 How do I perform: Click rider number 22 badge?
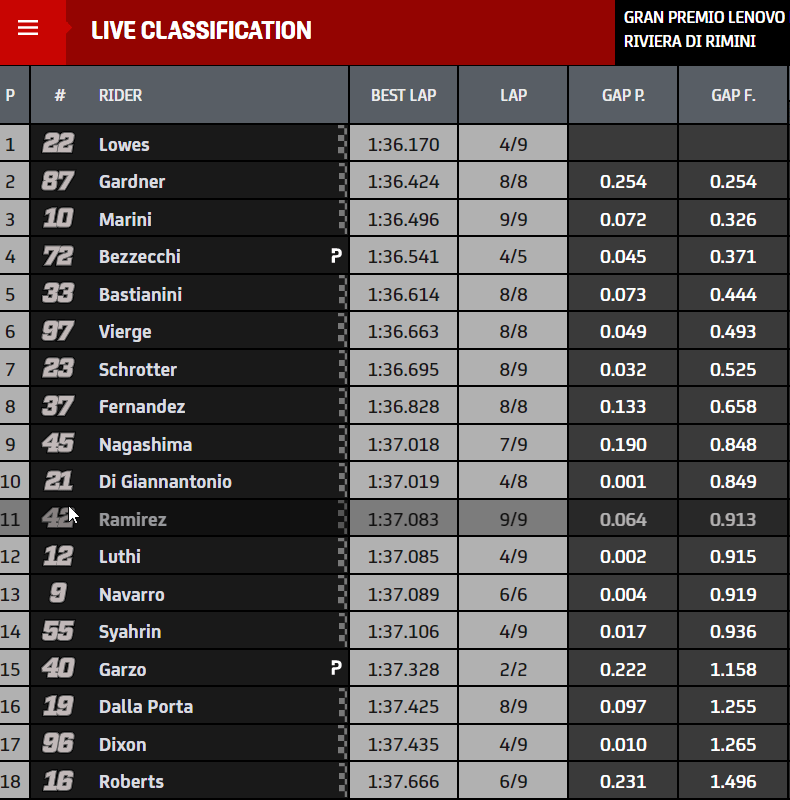coord(59,144)
